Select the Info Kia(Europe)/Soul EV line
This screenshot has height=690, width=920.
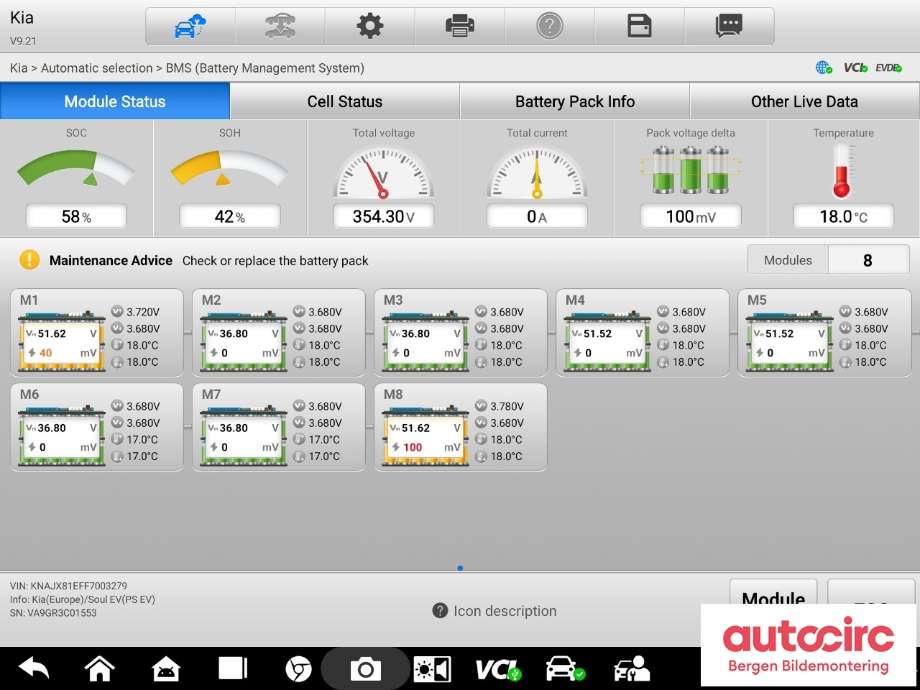coord(82,599)
